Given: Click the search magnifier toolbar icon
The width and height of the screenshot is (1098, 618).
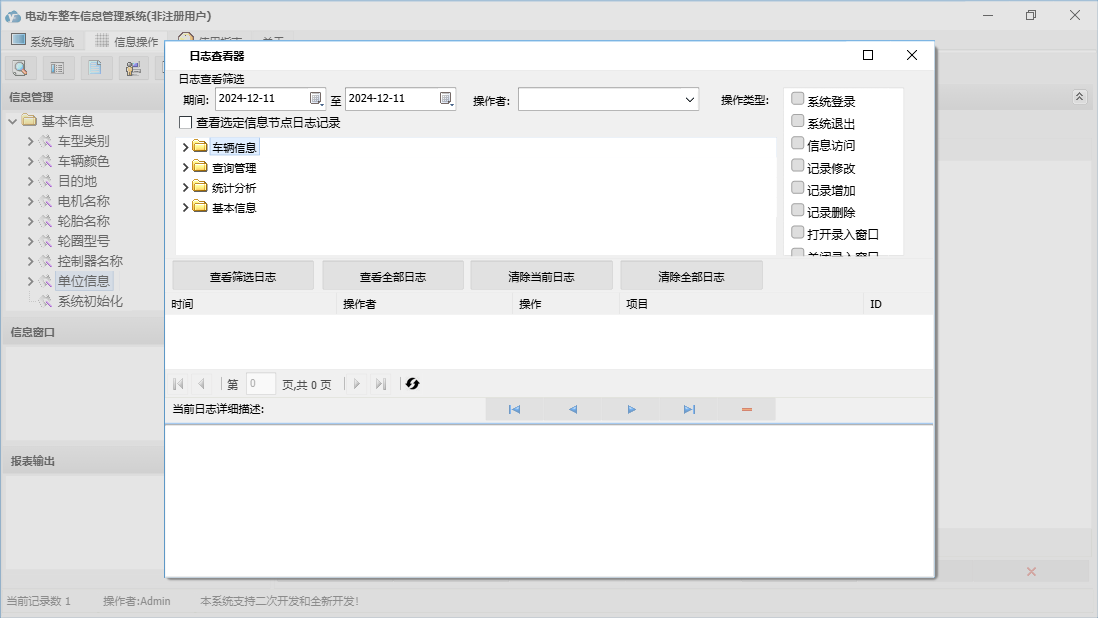Looking at the screenshot, I should pyautogui.click(x=20, y=68).
